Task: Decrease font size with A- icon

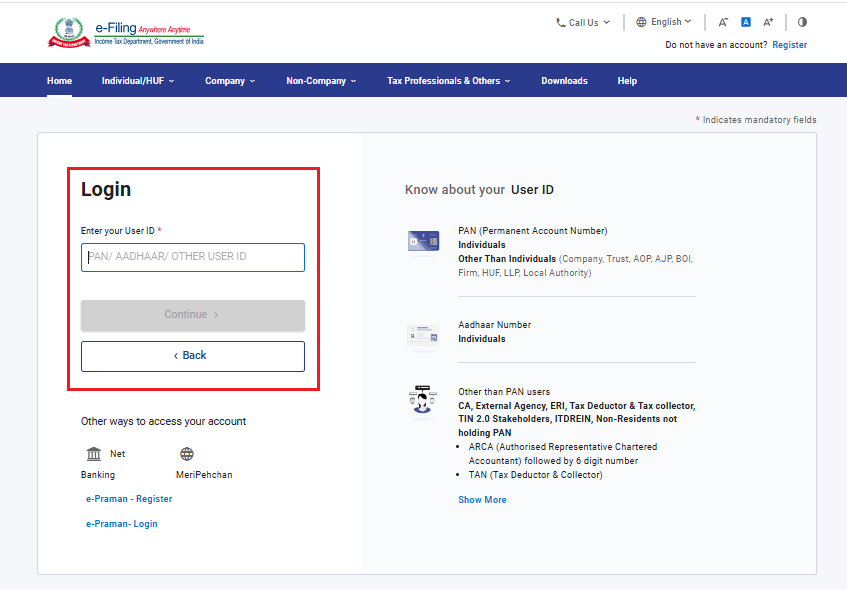Action: (723, 22)
